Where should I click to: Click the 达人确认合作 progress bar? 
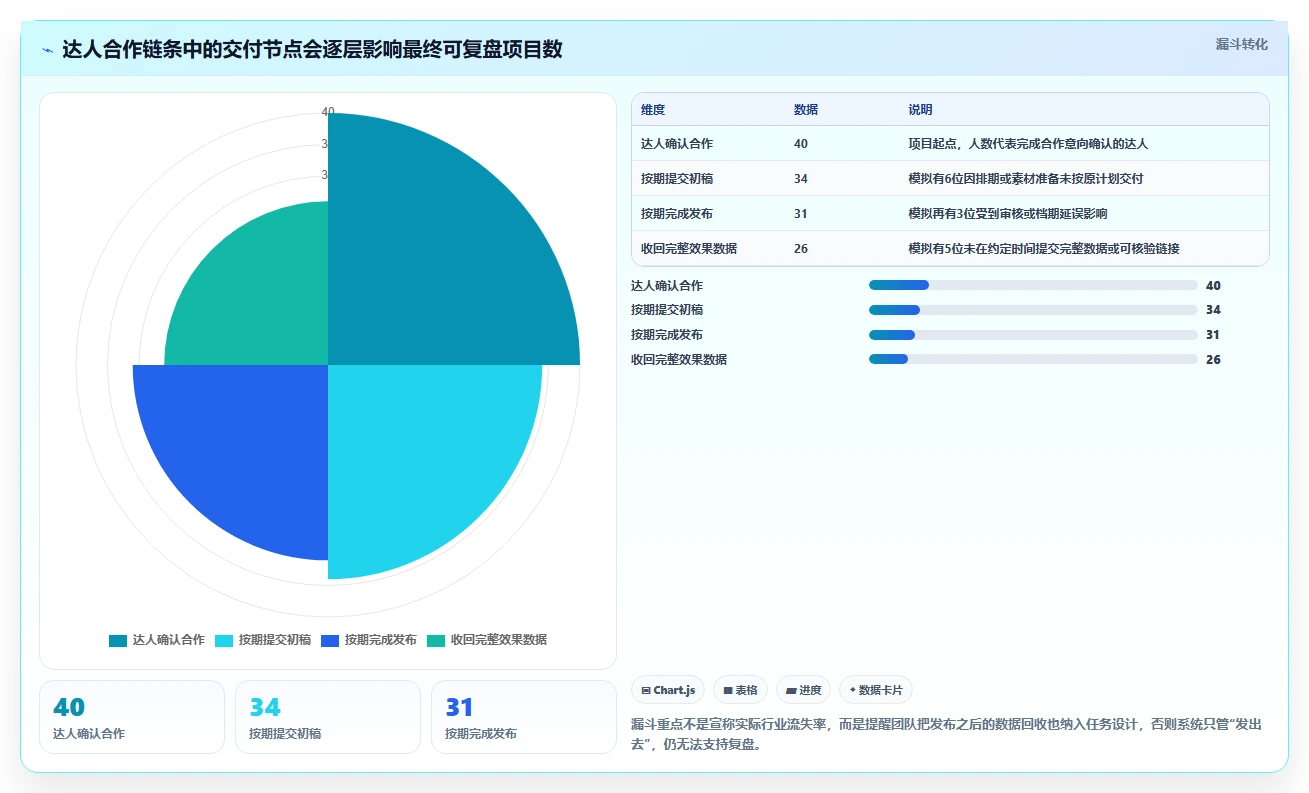pos(1033,285)
